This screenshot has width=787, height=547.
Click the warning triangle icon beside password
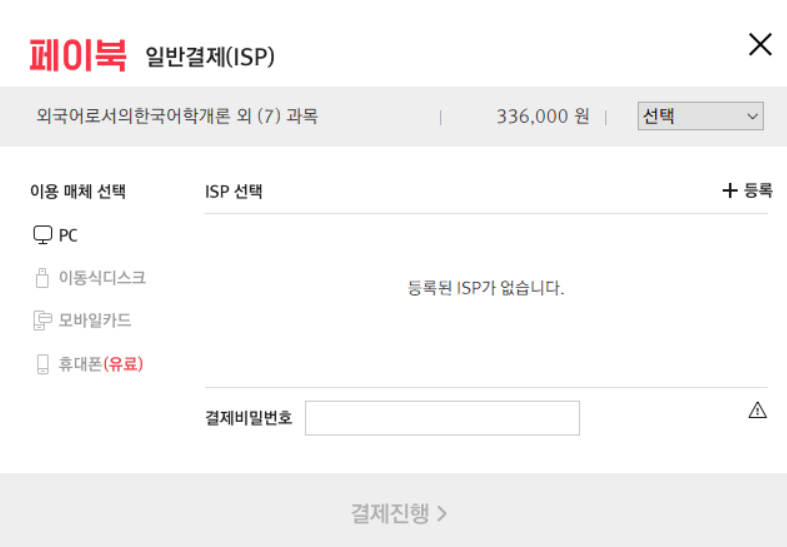point(757,410)
